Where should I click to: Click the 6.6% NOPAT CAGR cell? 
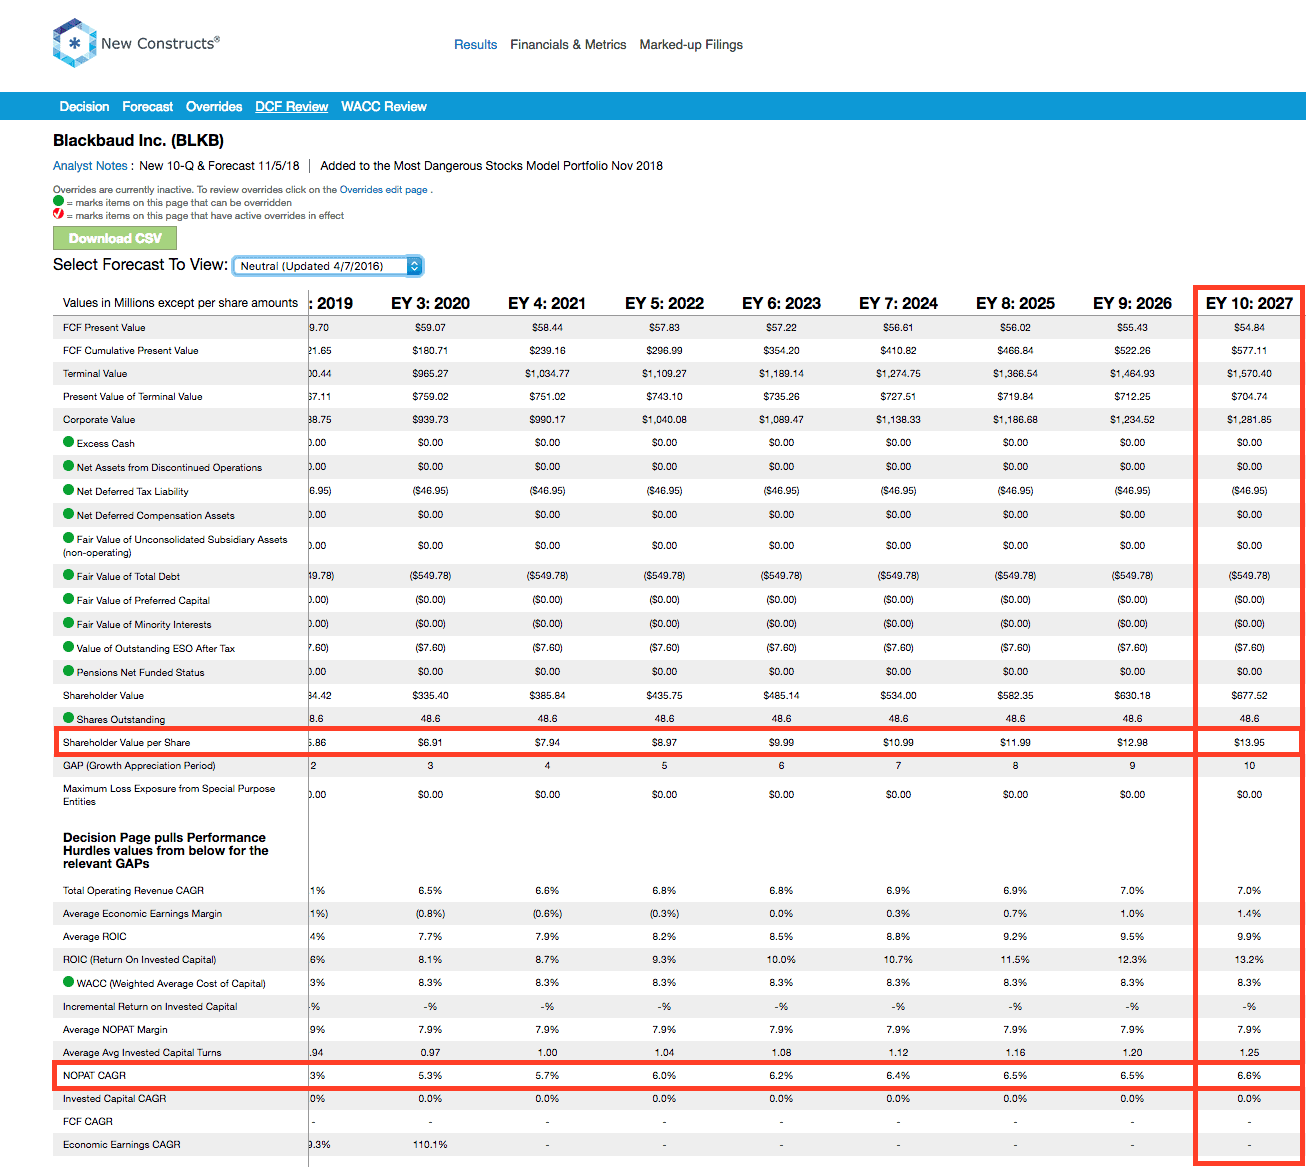tap(1249, 1076)
